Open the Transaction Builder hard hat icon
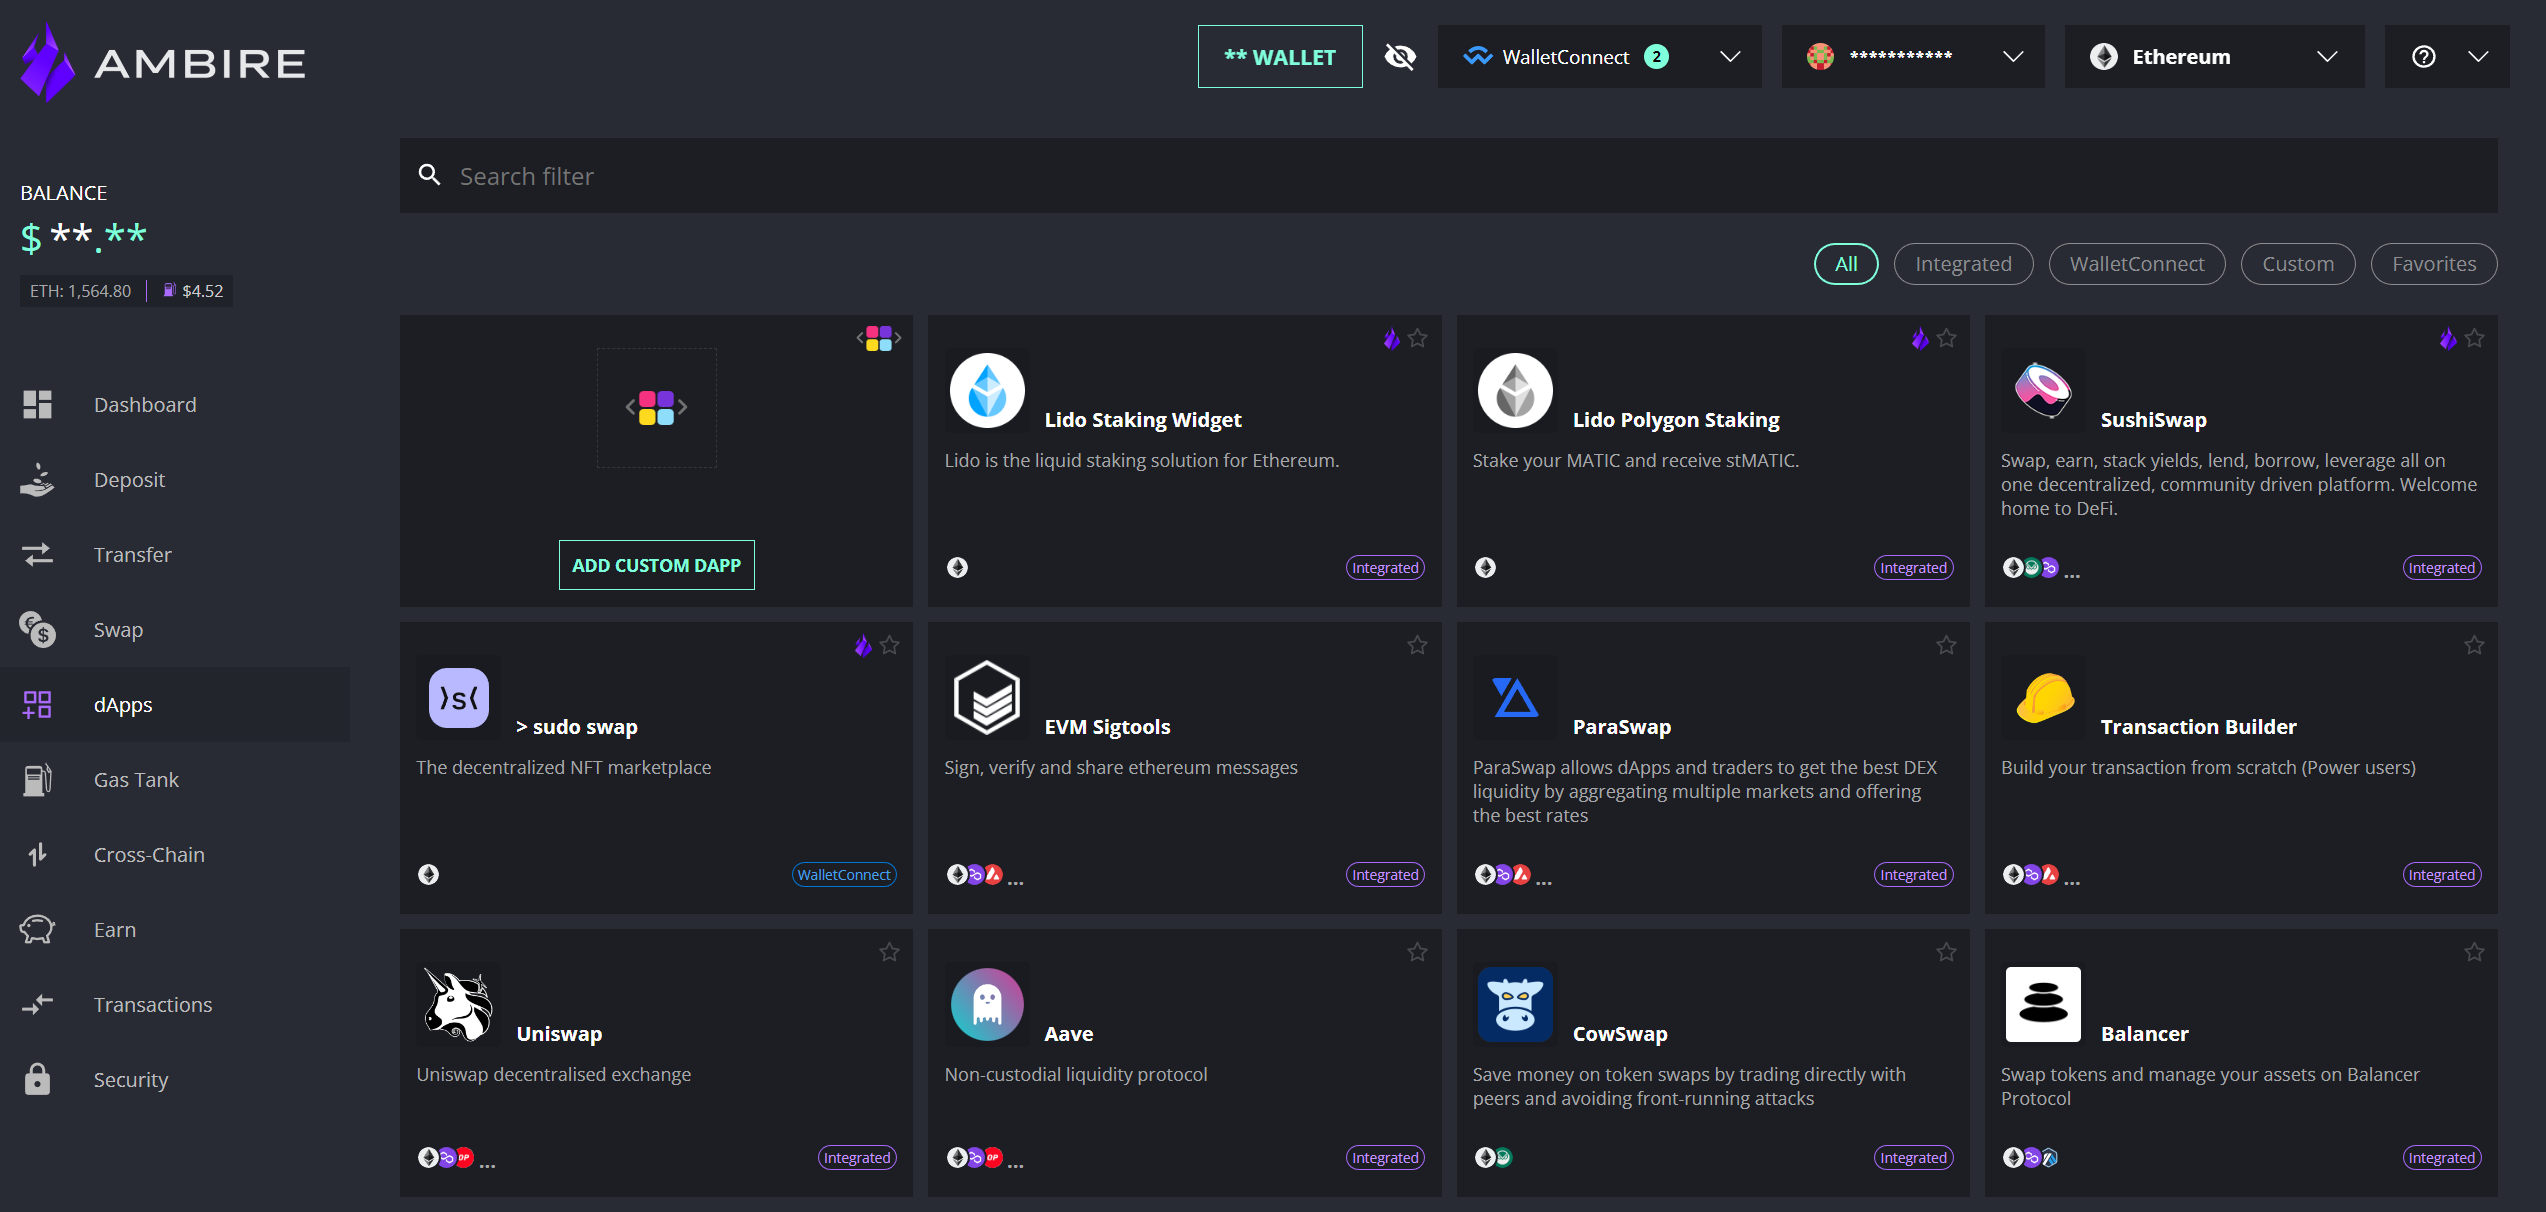 [2043, 697]
